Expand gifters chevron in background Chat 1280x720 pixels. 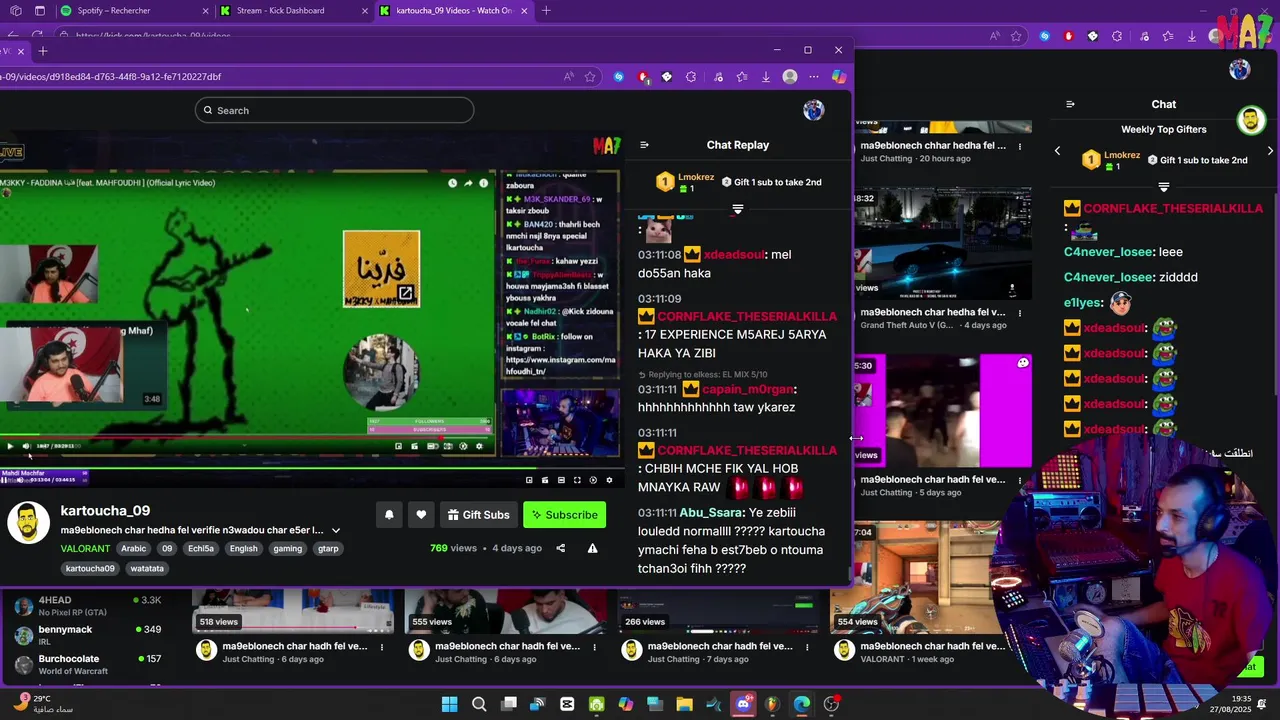[1164, 187]
